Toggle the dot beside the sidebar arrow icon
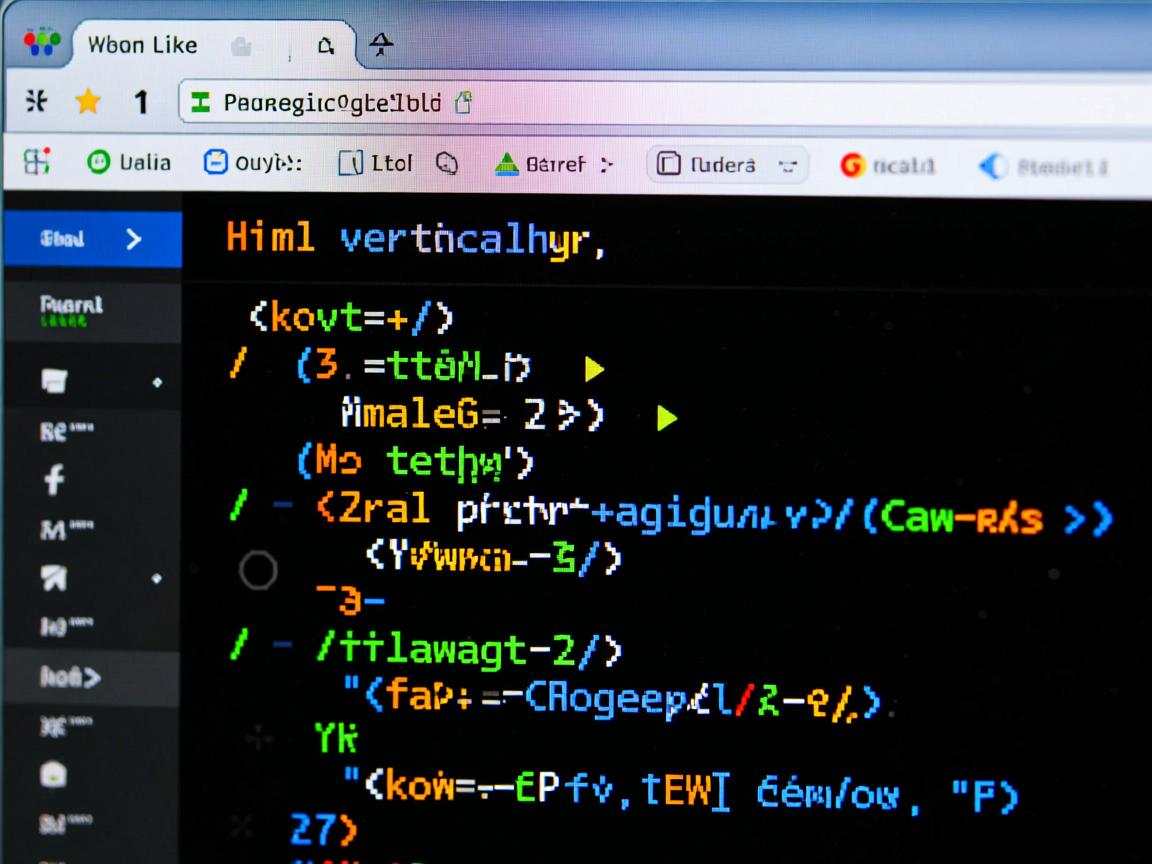1152x864 pixels. pyautogui.click(x=156, y=578)
